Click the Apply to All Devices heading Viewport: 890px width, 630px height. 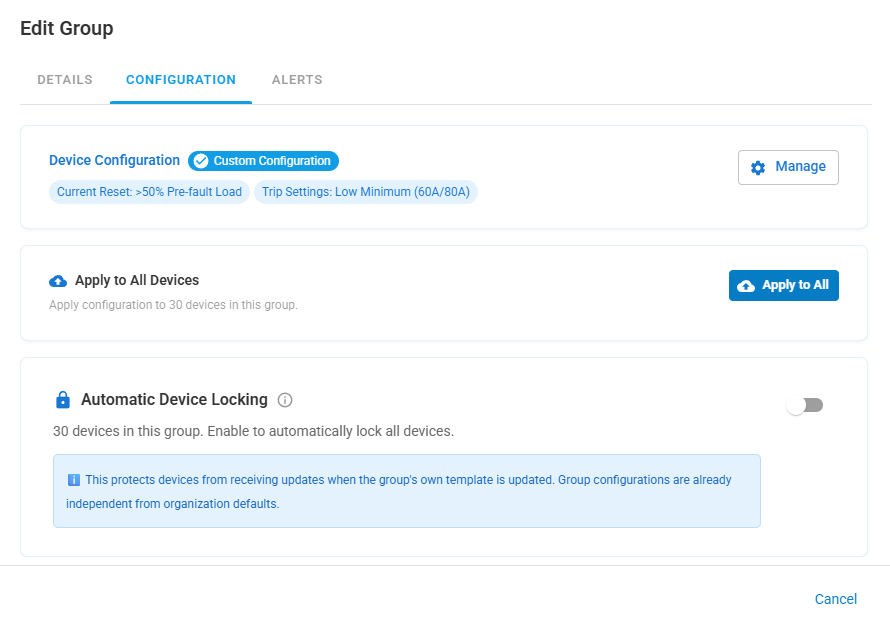(x=137, y=280)
